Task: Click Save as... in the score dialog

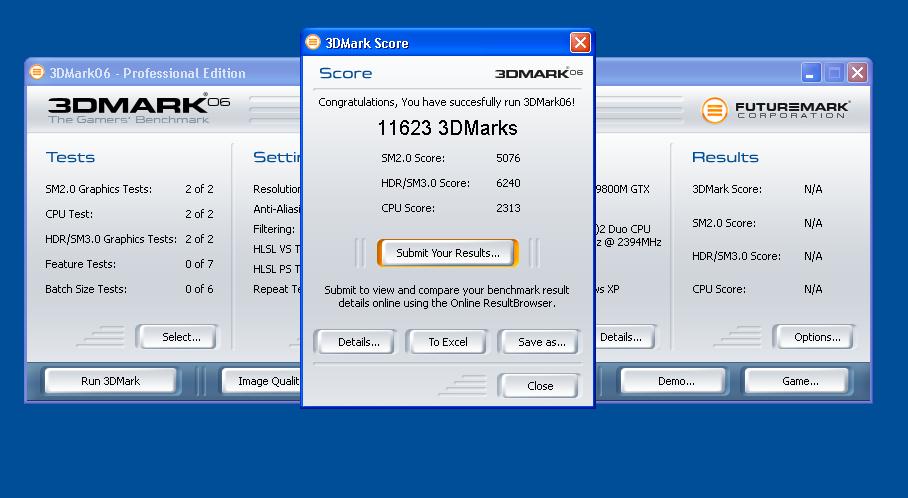Action: tap(540, 342)
